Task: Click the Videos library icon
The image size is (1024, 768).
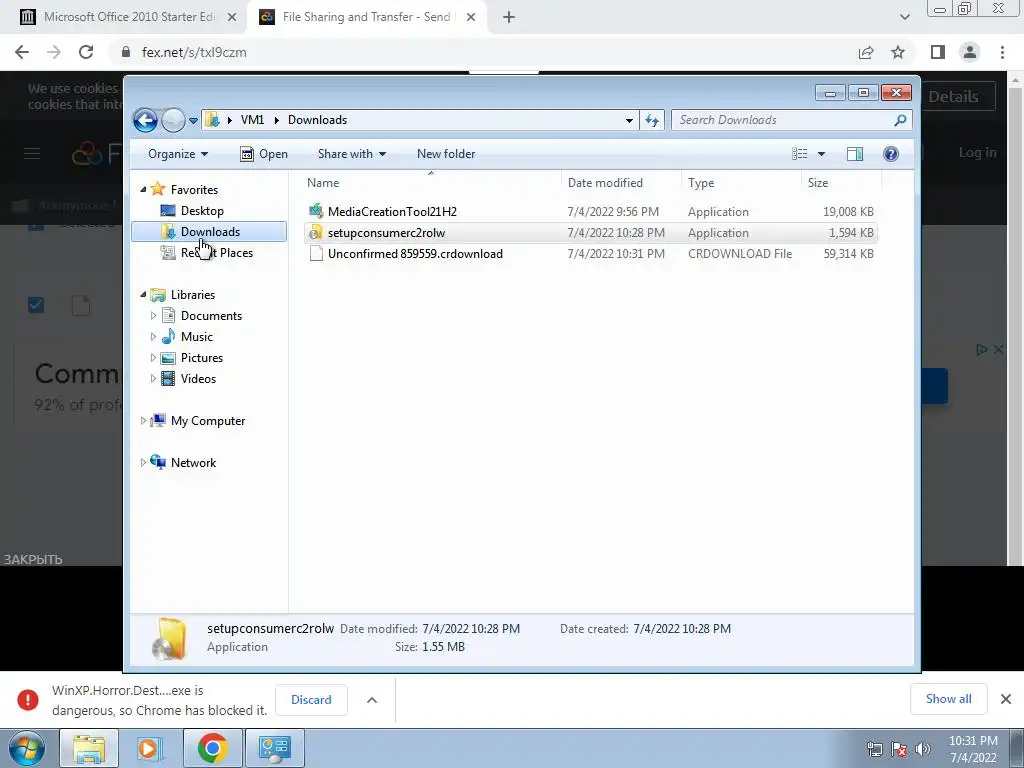Action: coord(168,379)
